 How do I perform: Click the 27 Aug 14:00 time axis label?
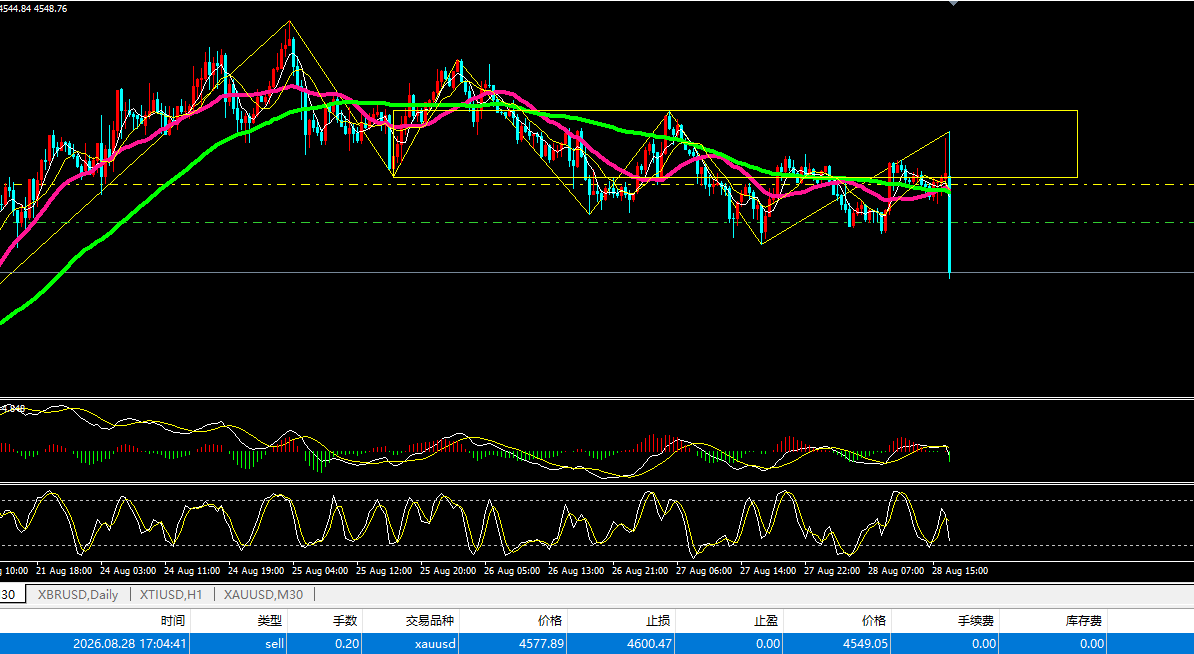click(768, 570)
